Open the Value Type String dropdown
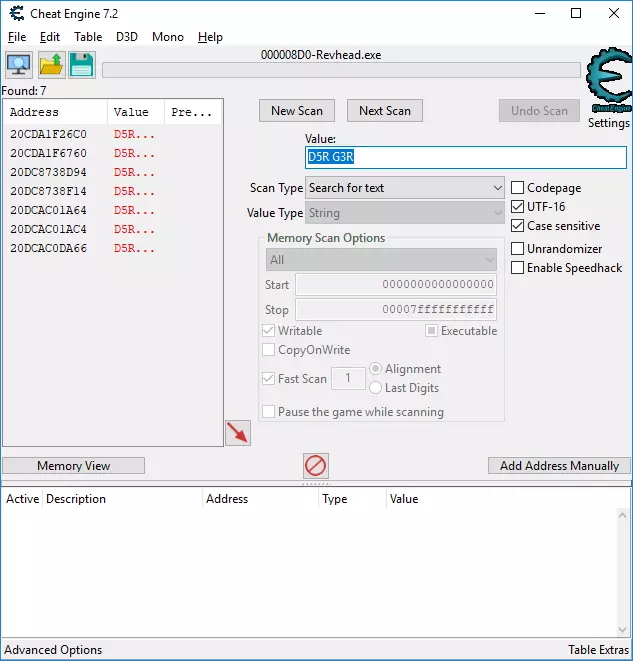Image resolution: width=633 pixels, height=661 pixels. (405, 213)
